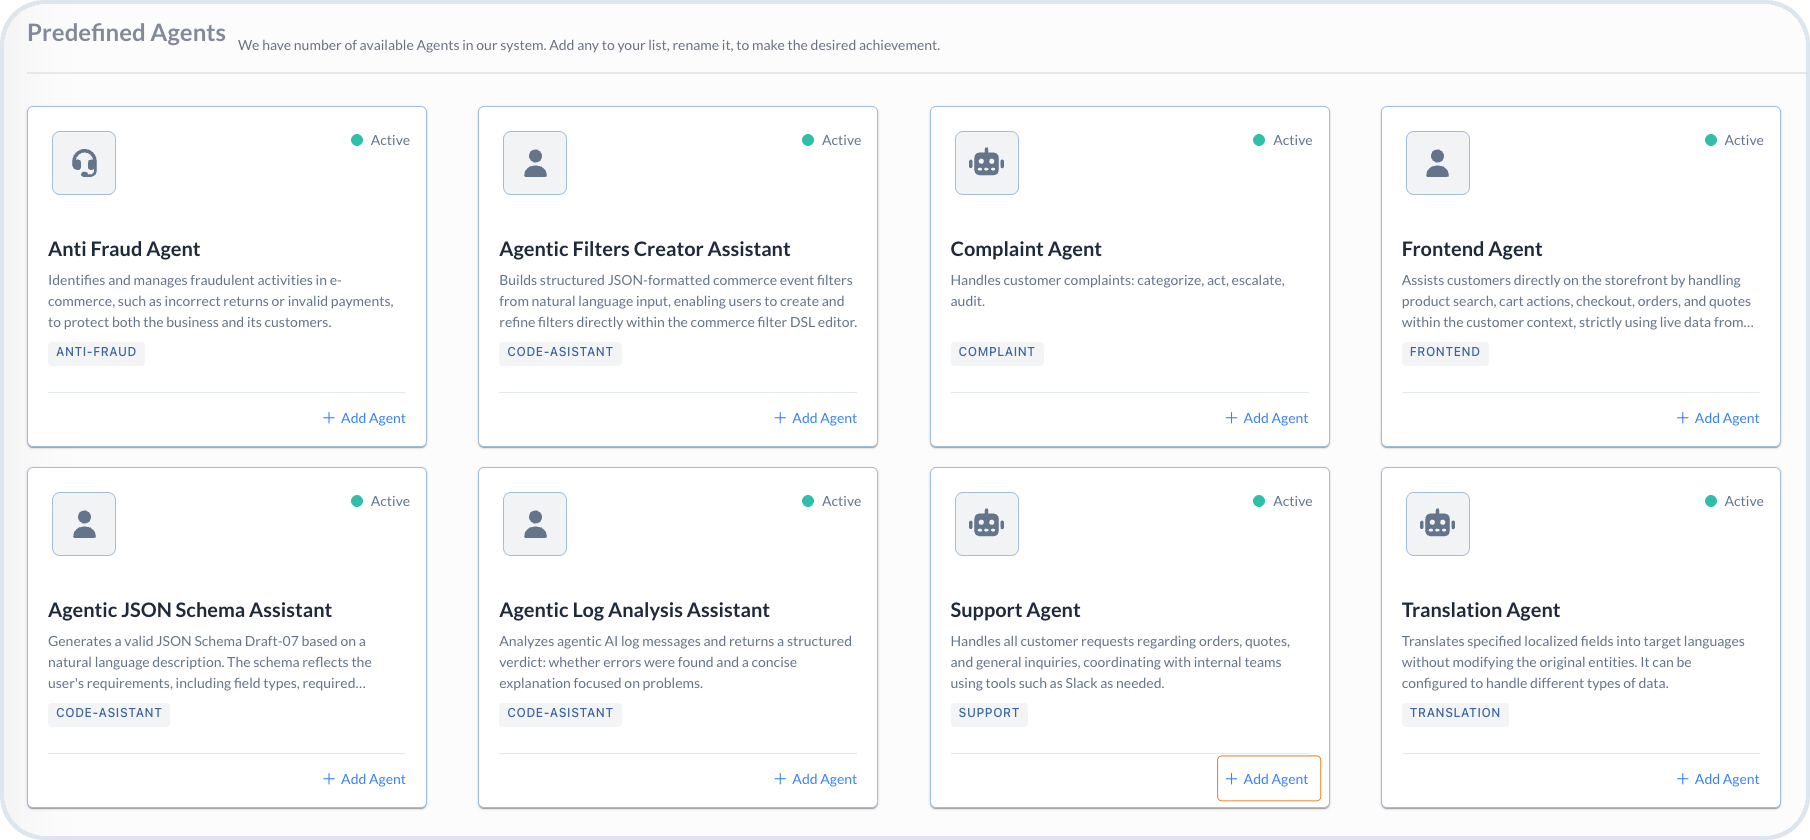This screenshot has height=840, width=1810.
Task: Add the Complaint Agent
Action: click(x=1267, y=418)
